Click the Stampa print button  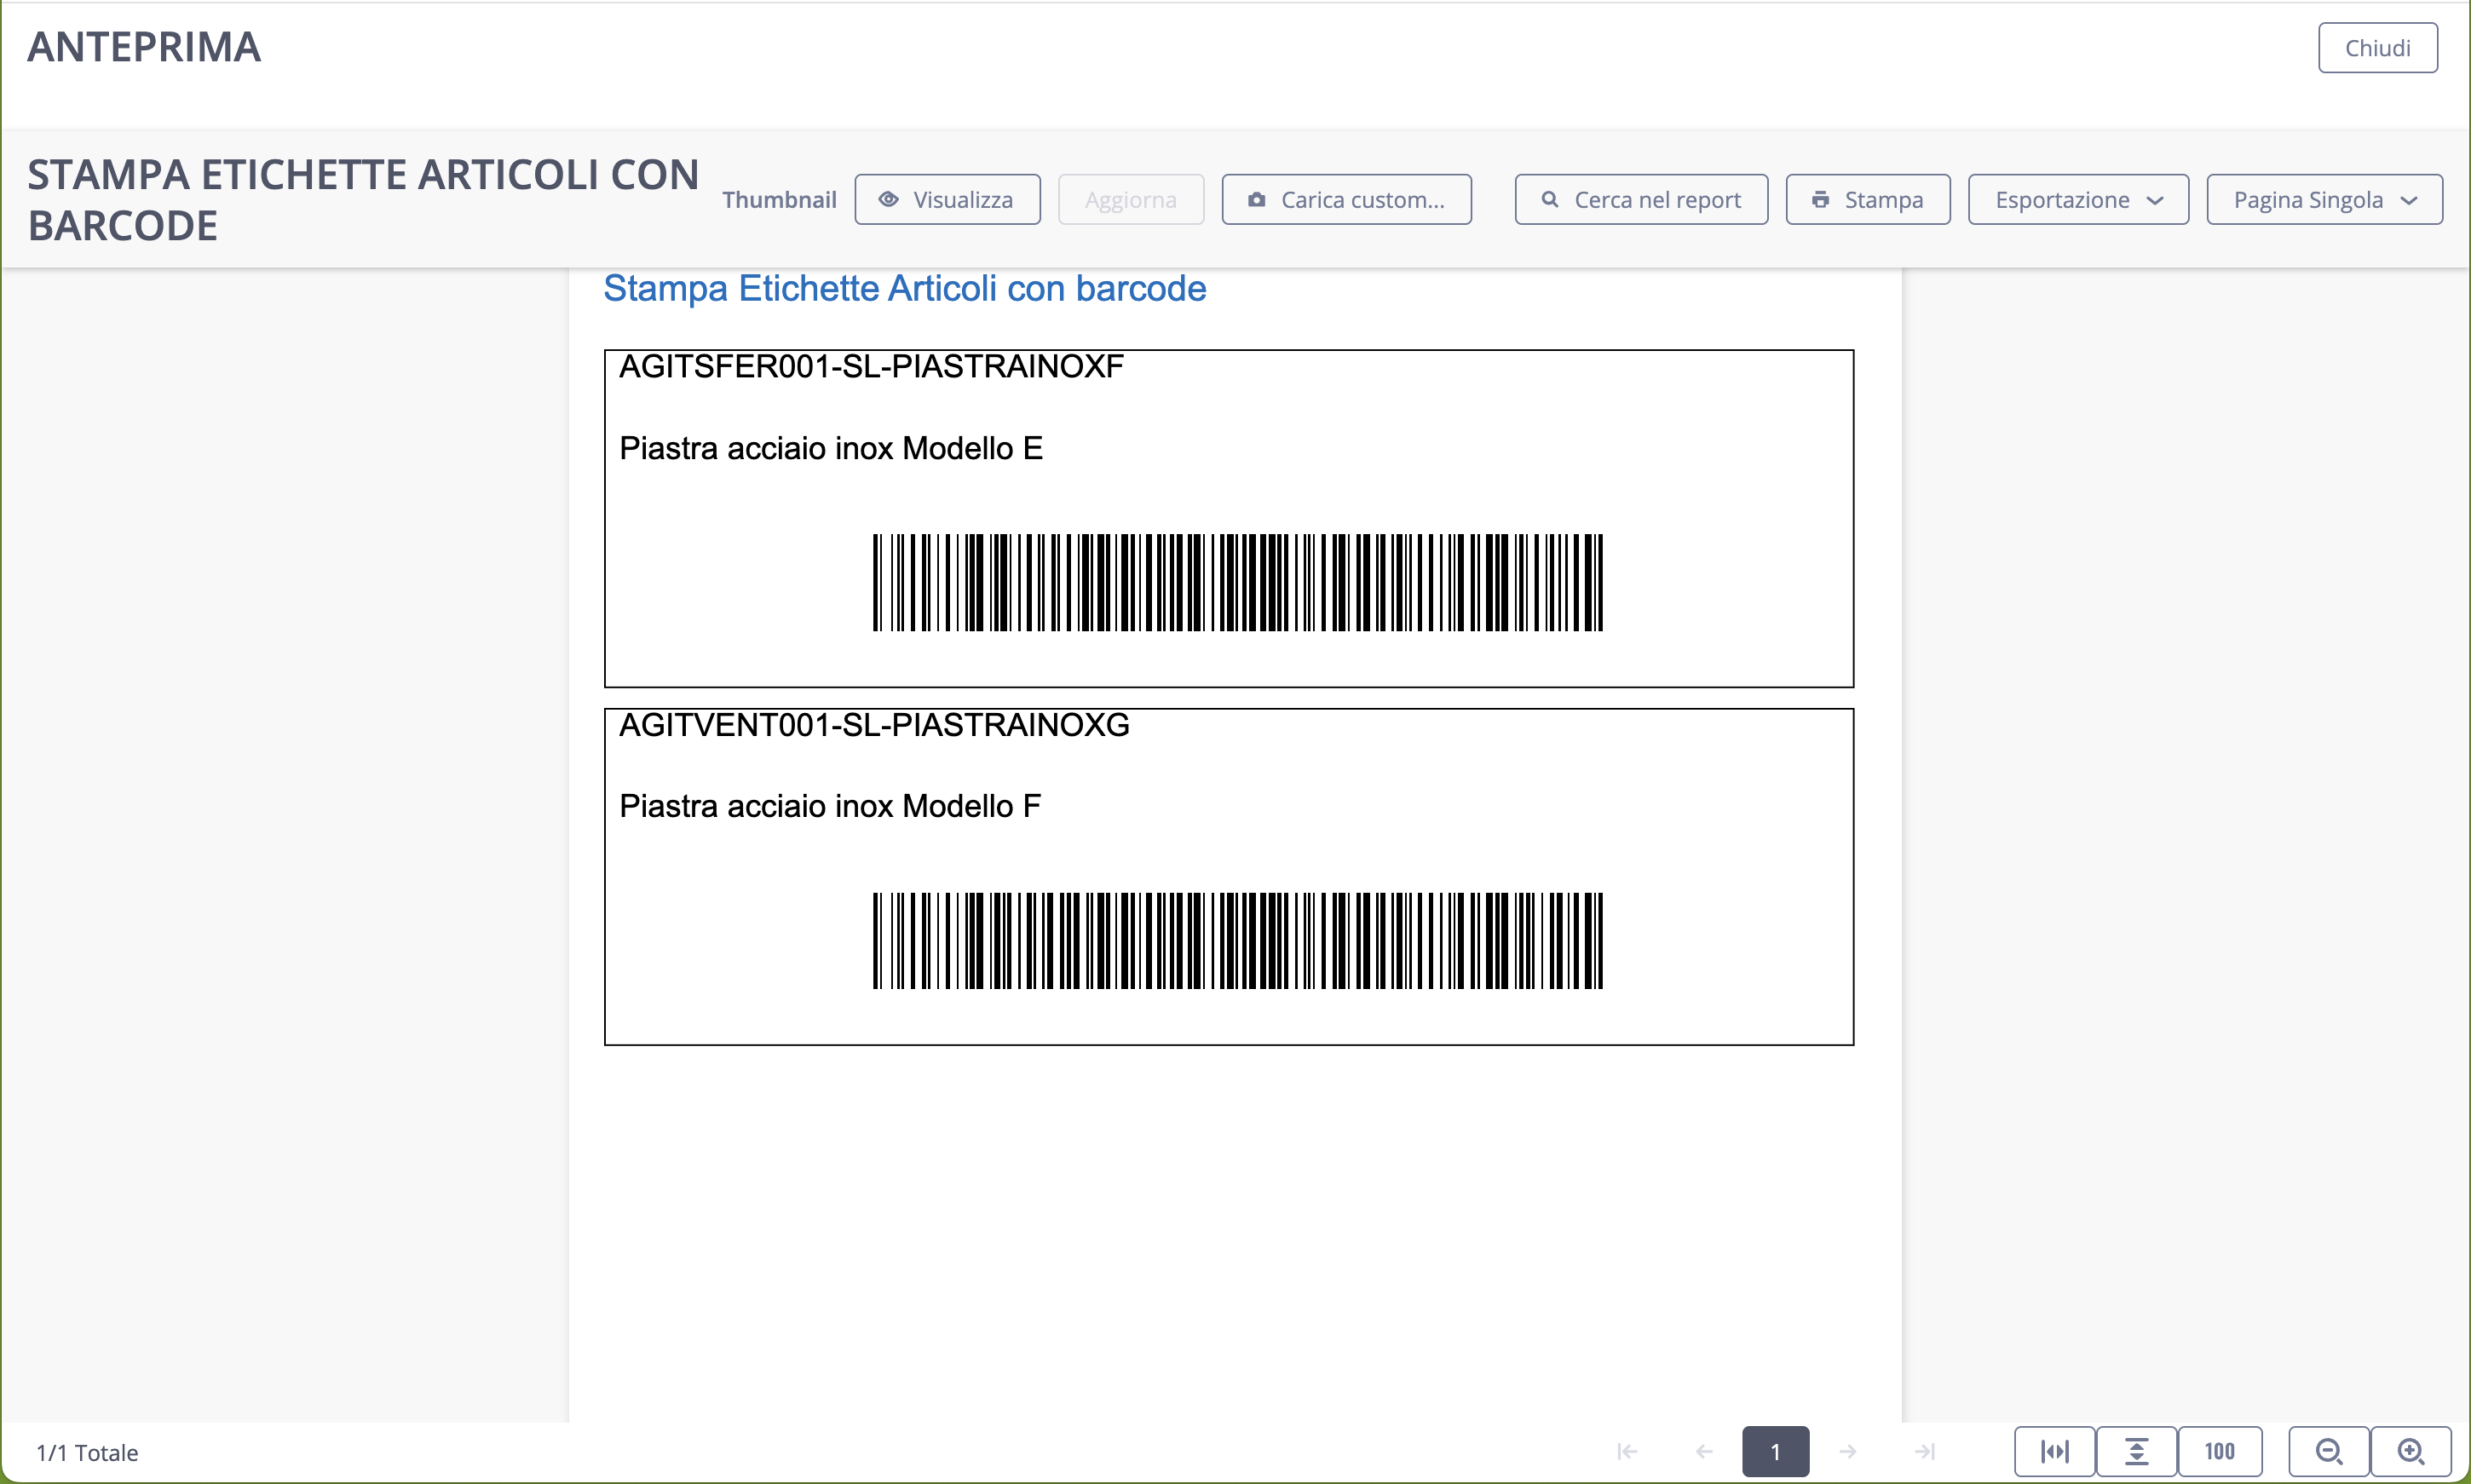[1867, 200]
